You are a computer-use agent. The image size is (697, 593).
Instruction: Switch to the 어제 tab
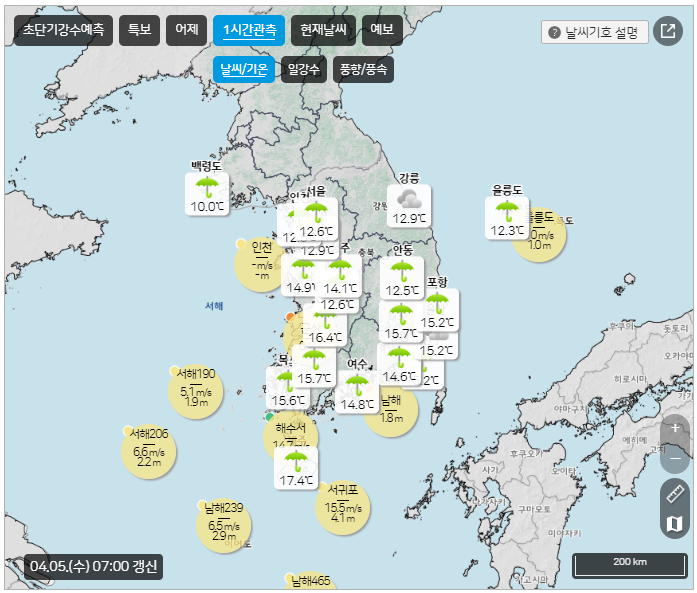coord(187,30)
